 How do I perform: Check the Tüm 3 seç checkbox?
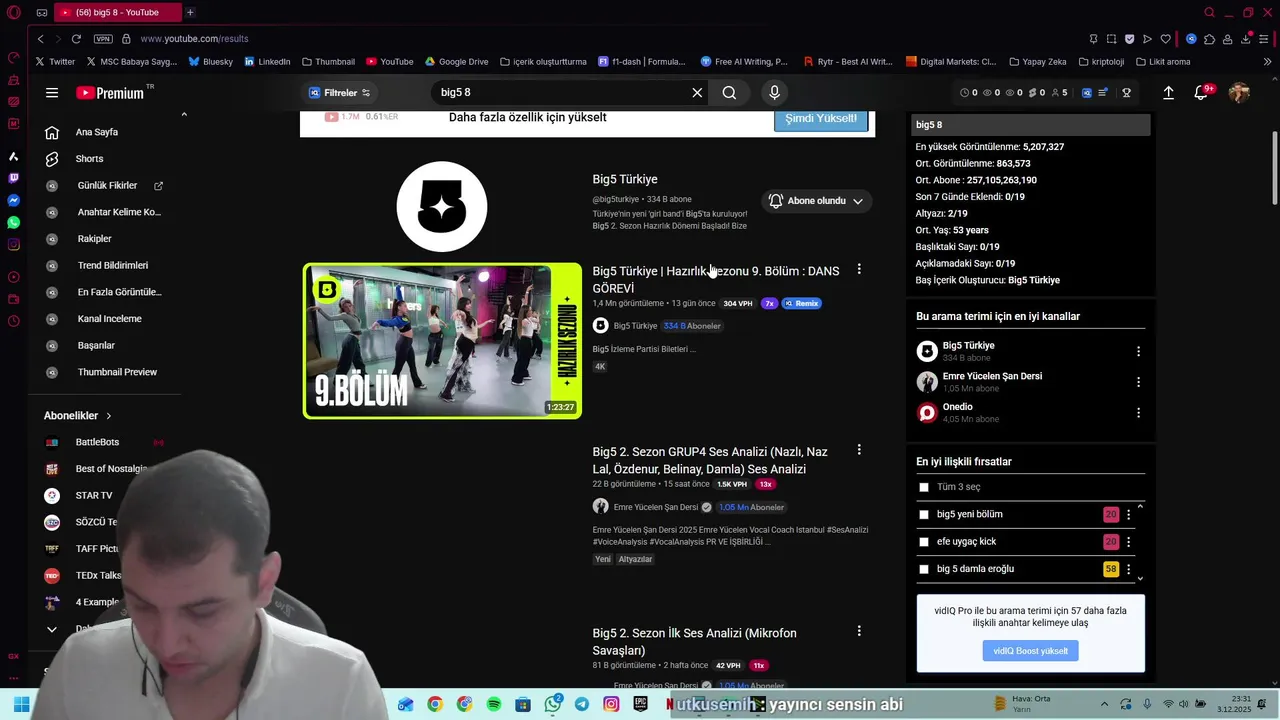(x=924, y=488)
